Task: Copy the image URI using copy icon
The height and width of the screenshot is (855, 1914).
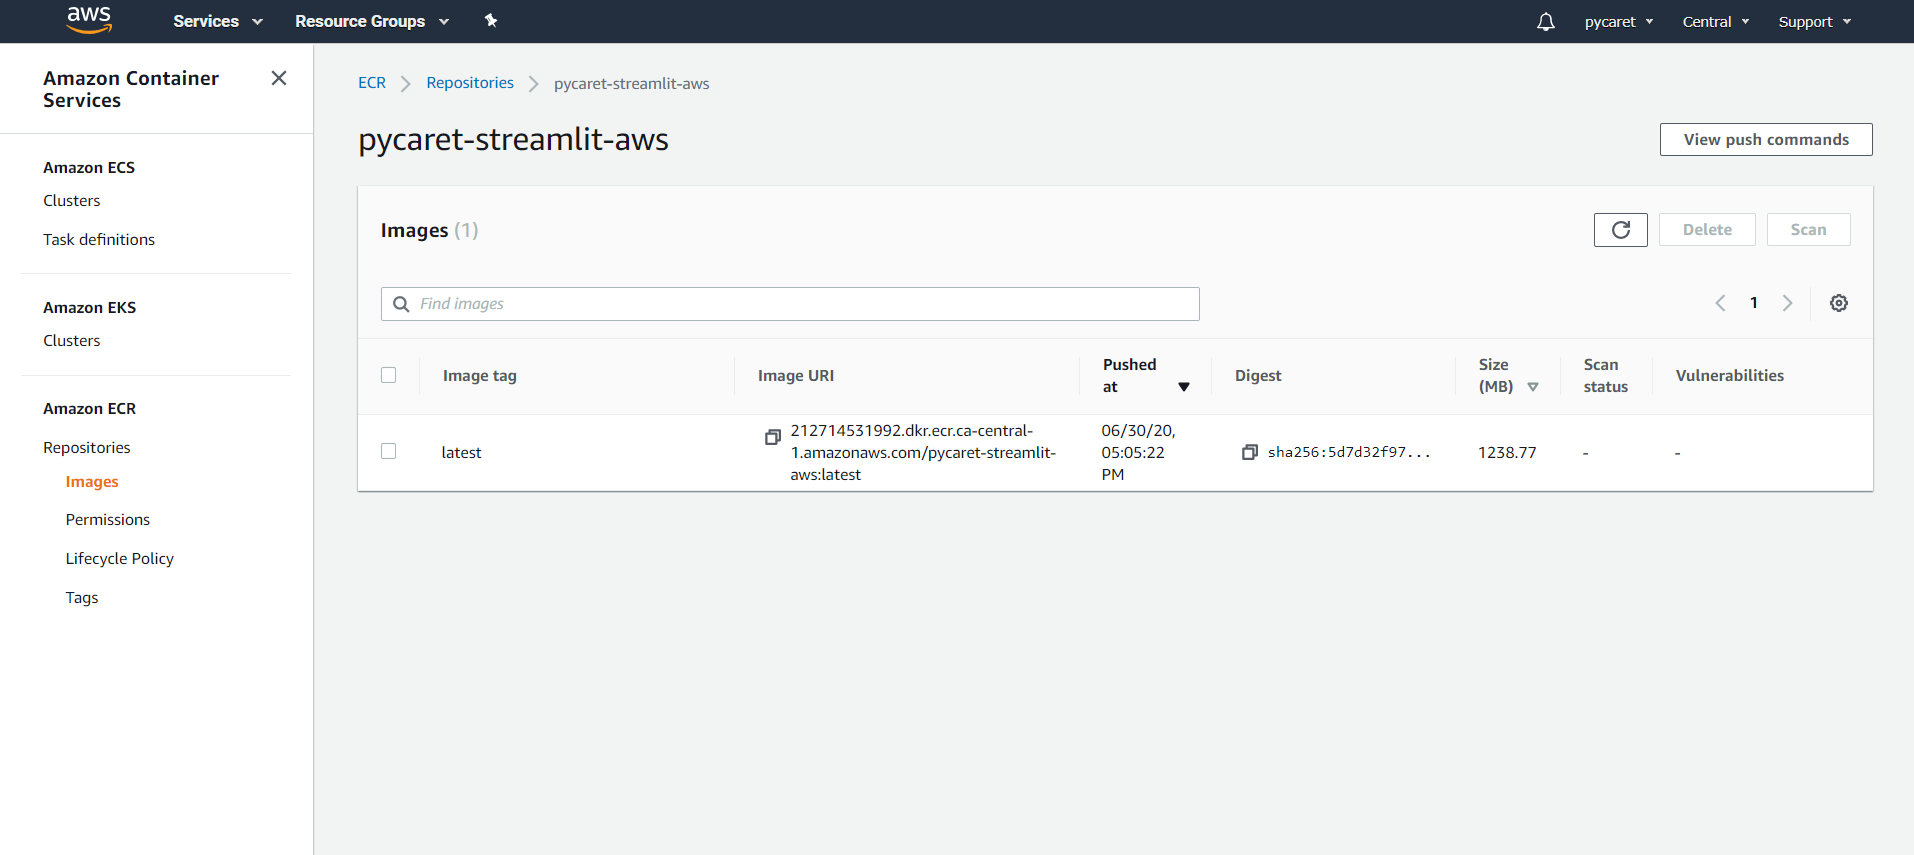Action: coord(772,437)
